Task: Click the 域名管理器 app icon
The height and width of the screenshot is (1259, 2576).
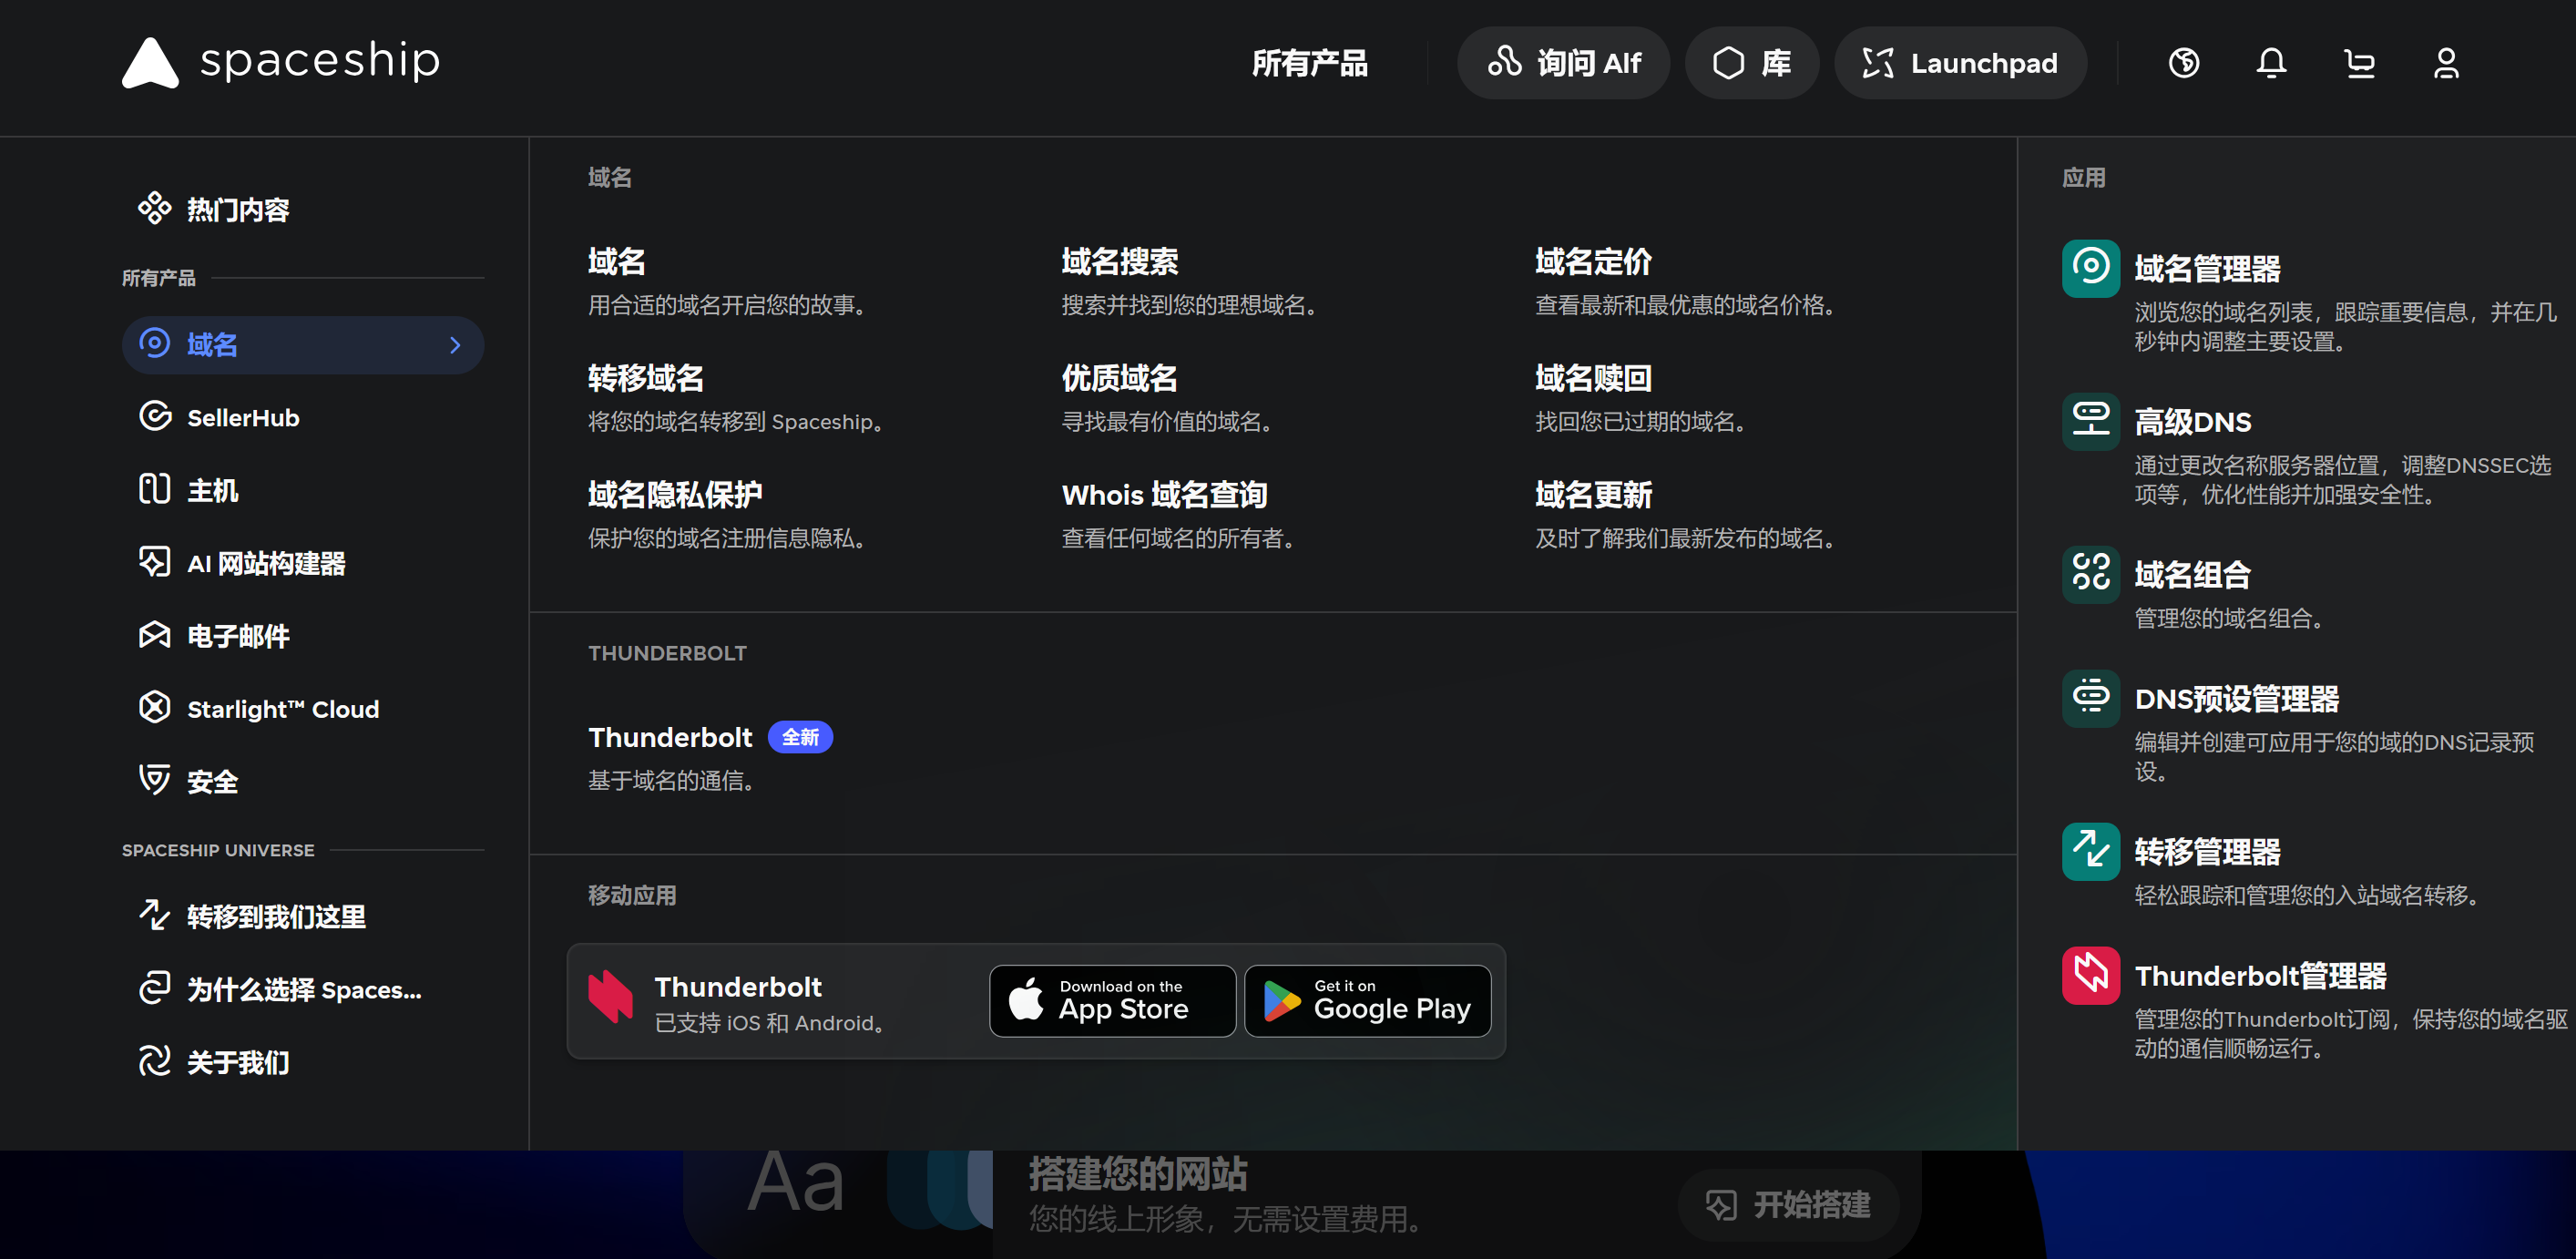Action: pyautogui.click(x=2090, y=268)
